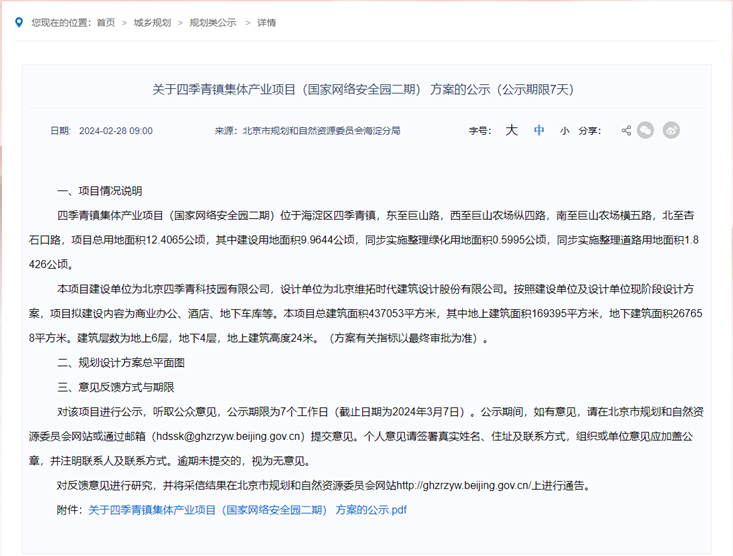Click the 详情 breadcrumb item
The width and height of the screenshot is (733, 556).
266,22
